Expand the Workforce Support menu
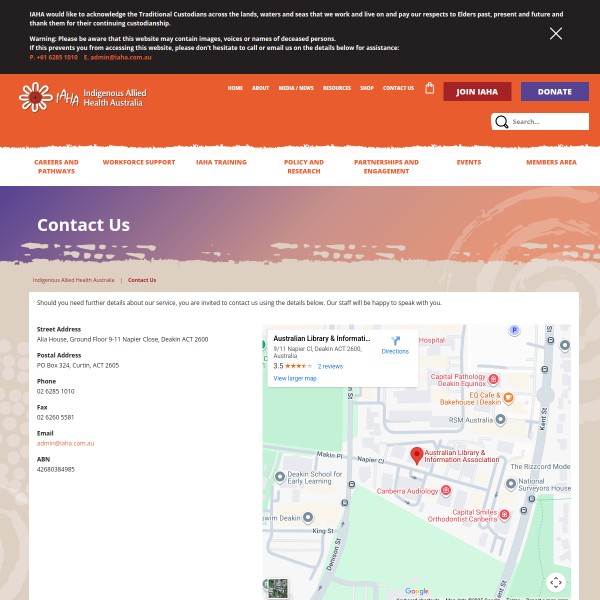The width and height of the screenshot is (600, 600). pyautogui.click(x=138, y=162)
